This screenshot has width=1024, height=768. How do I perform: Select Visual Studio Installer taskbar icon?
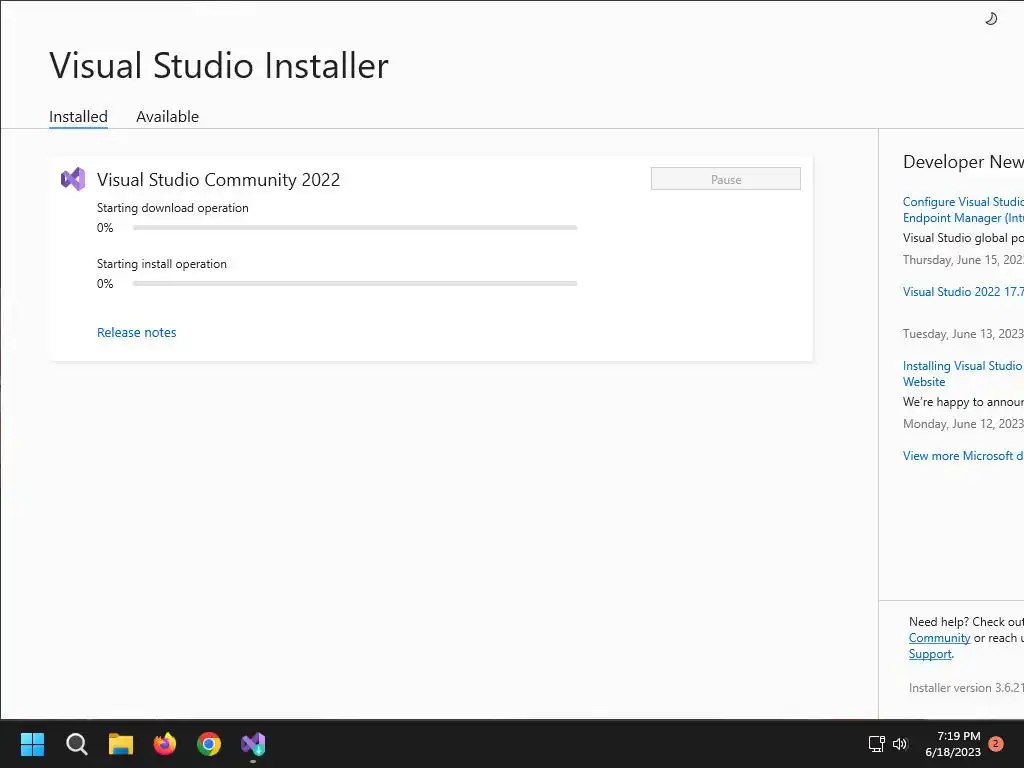click(x=253, y=744)
